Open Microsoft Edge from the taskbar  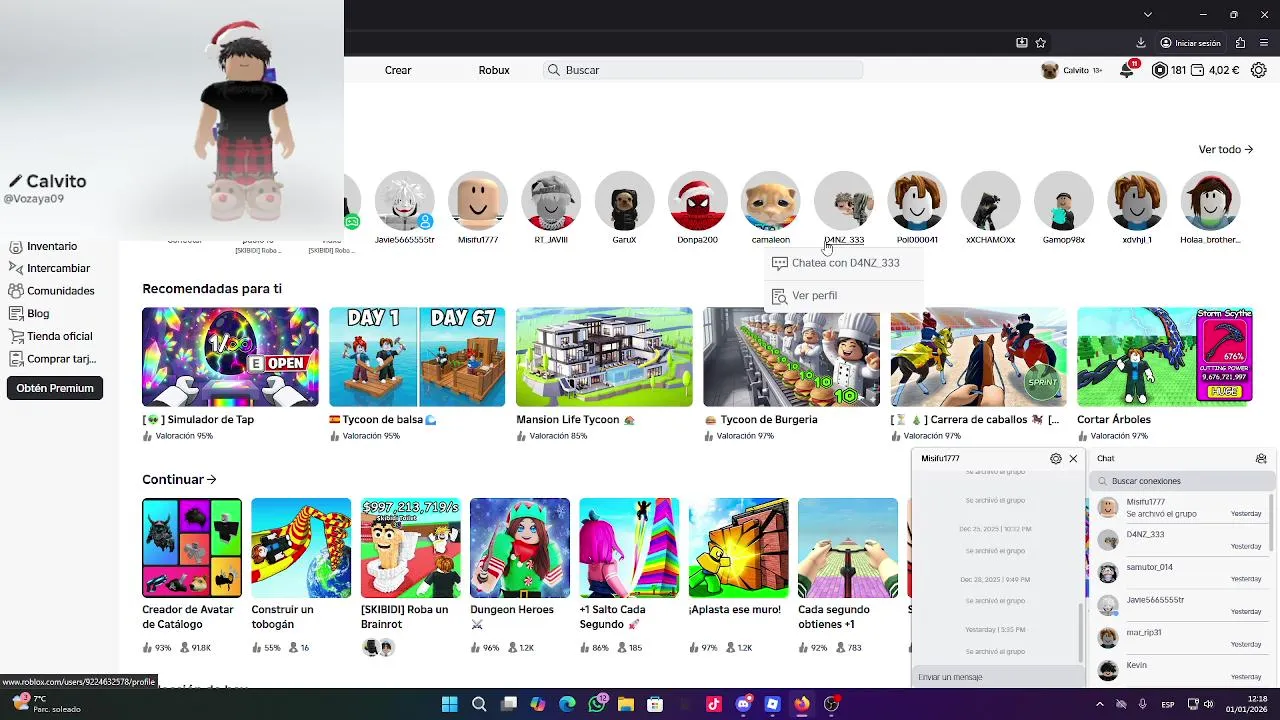click(567, 704)
